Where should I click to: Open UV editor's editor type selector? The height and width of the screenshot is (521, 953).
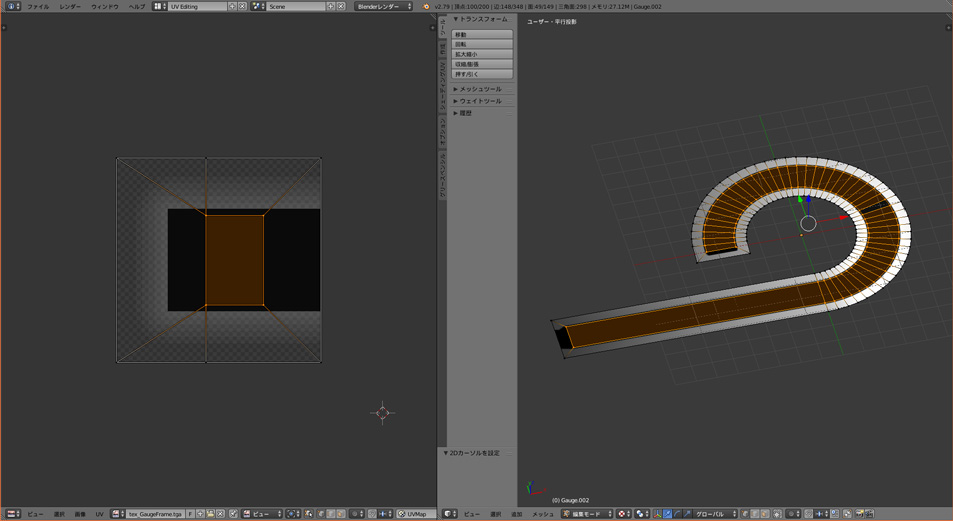tap(13, 514)
